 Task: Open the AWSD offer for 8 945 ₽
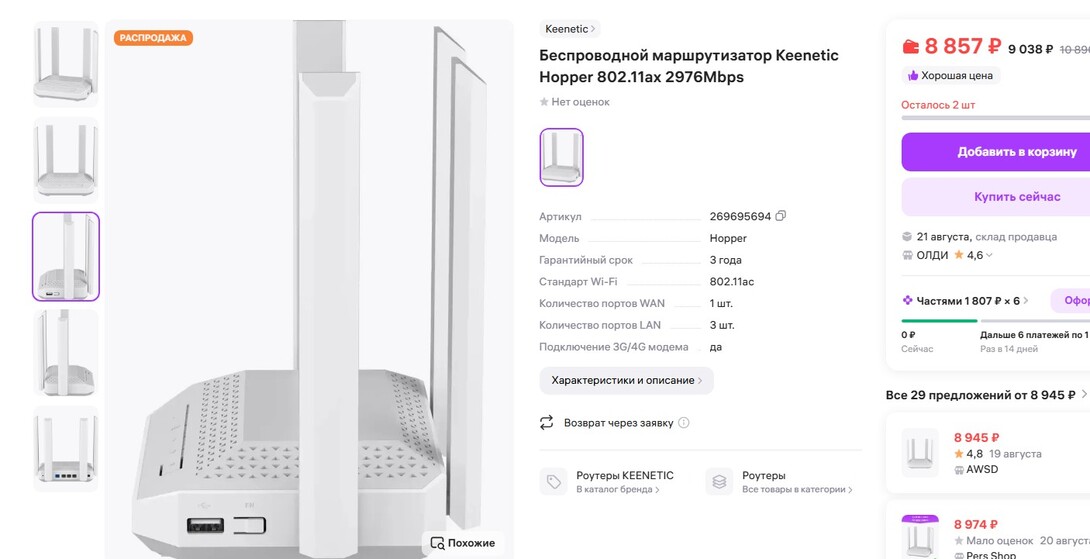[x=988, y=453]
